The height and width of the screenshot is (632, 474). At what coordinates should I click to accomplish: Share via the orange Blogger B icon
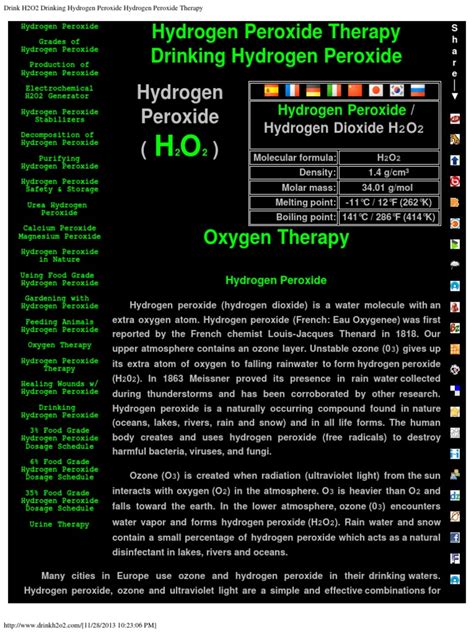click(x=455, y=202)
